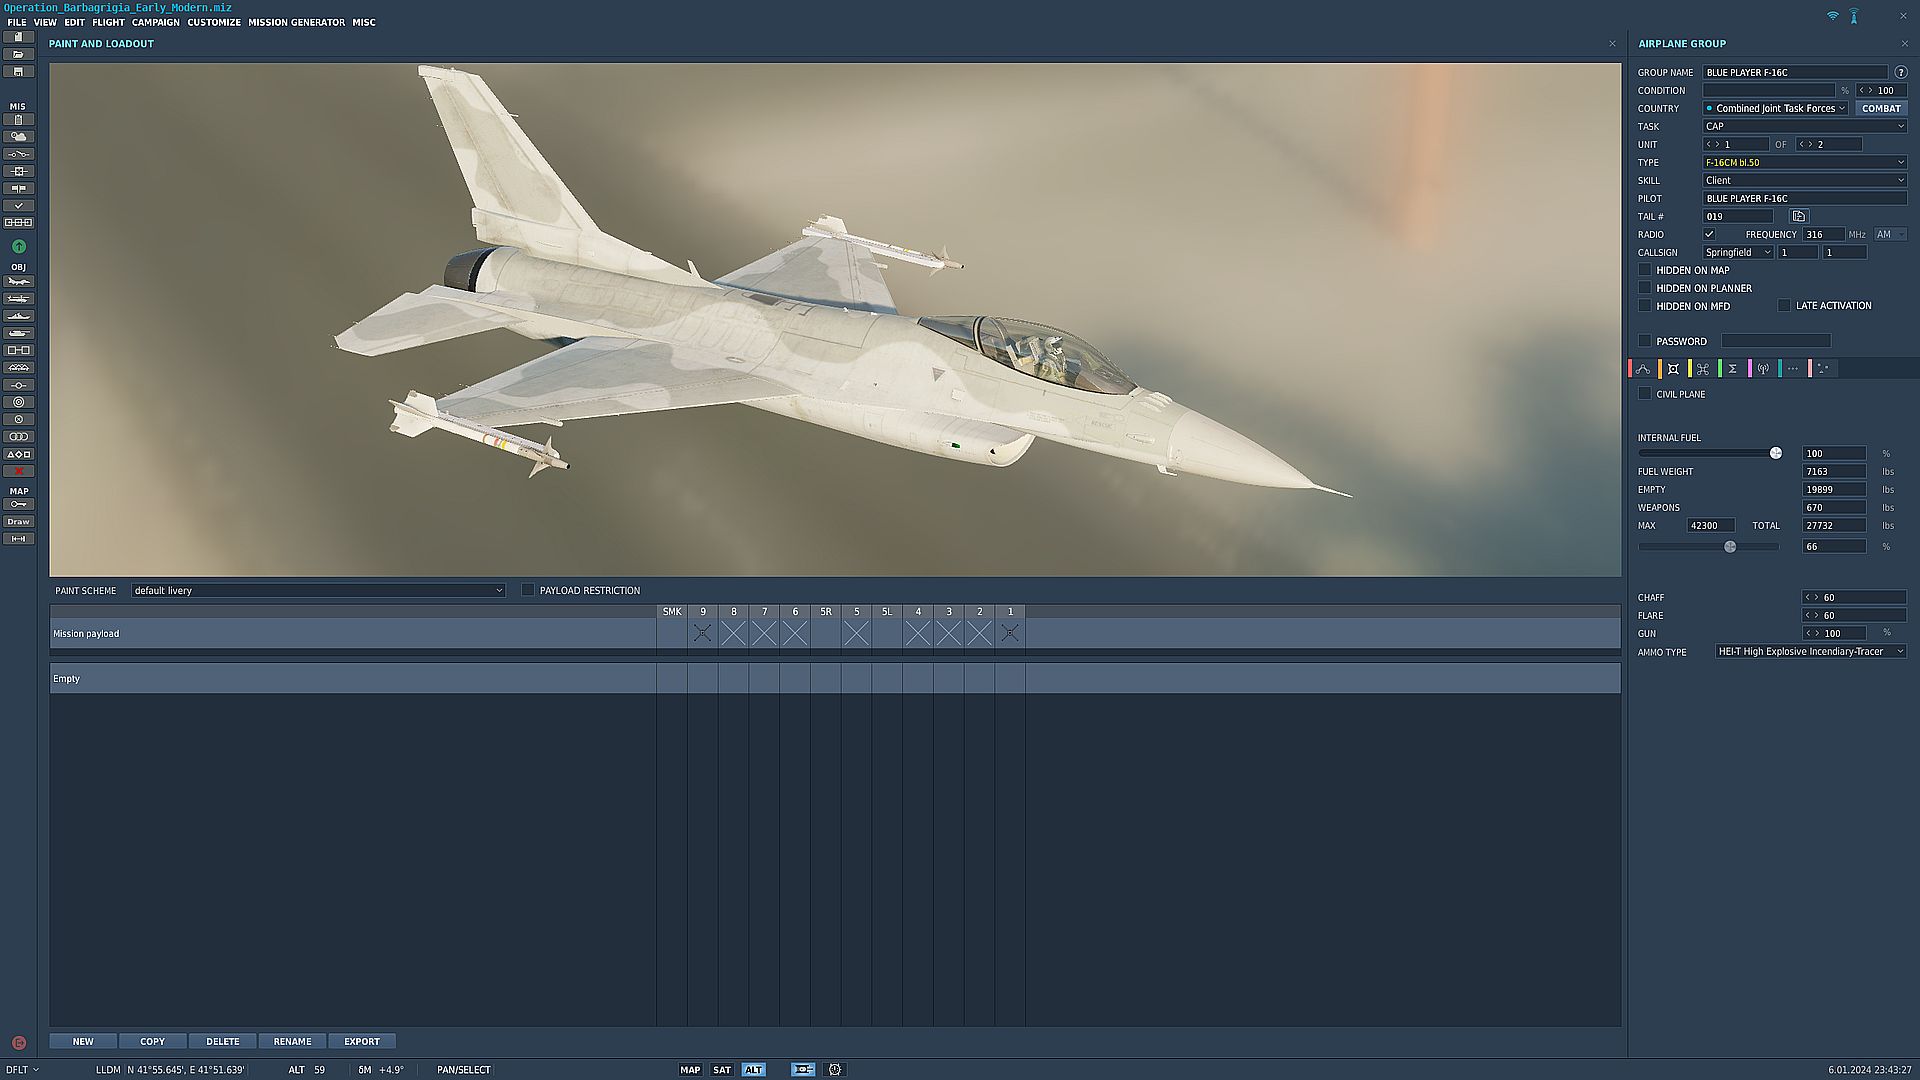Image resolution: width=1920 pixels, height=1080 pixels.
Task: Open the saved mission folder icon
Action: (x=18, y=54)
